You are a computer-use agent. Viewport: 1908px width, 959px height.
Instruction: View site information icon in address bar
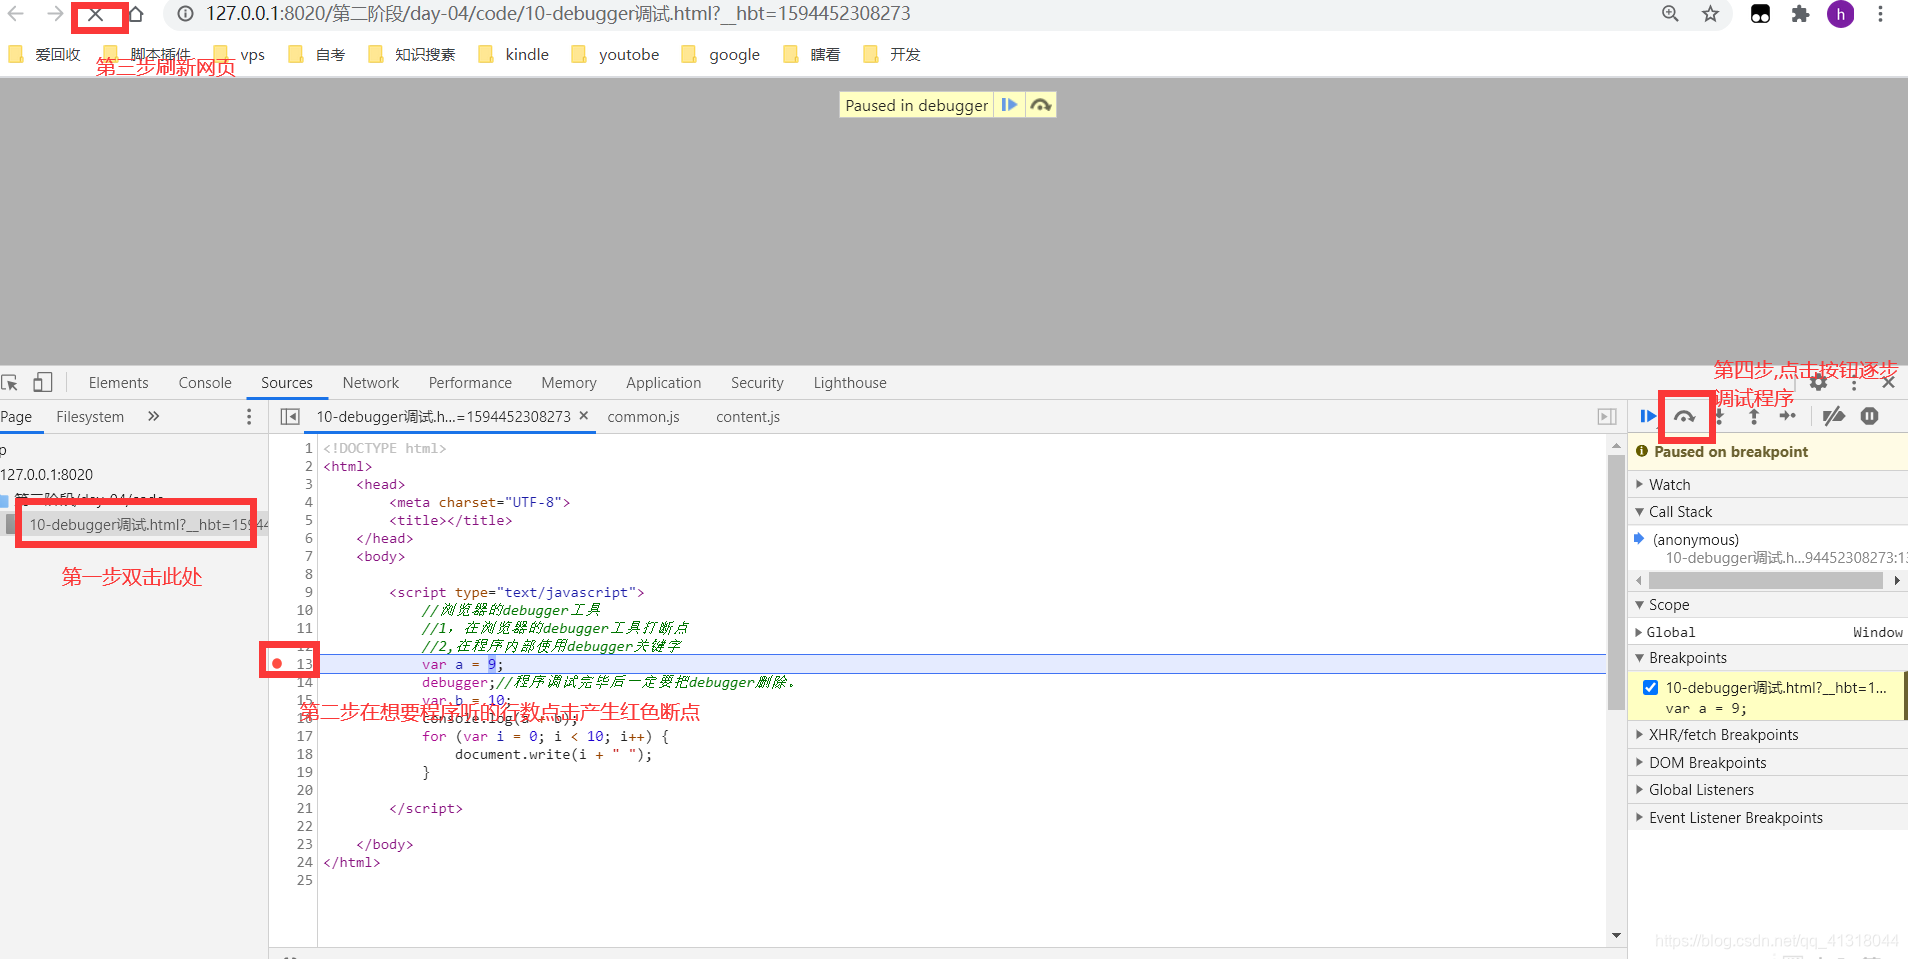click(x=185, y=14)
